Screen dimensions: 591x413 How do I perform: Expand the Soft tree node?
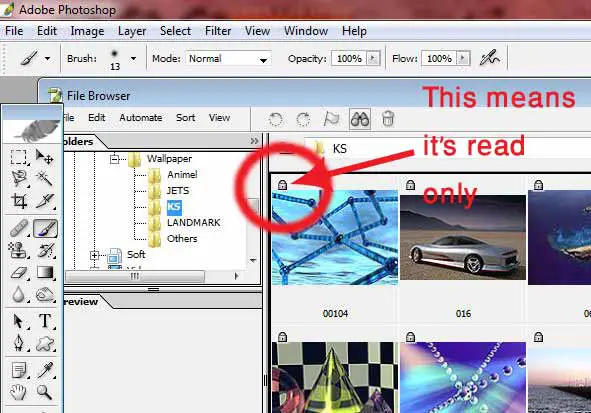pyautogui.click(x=95, y=255)
